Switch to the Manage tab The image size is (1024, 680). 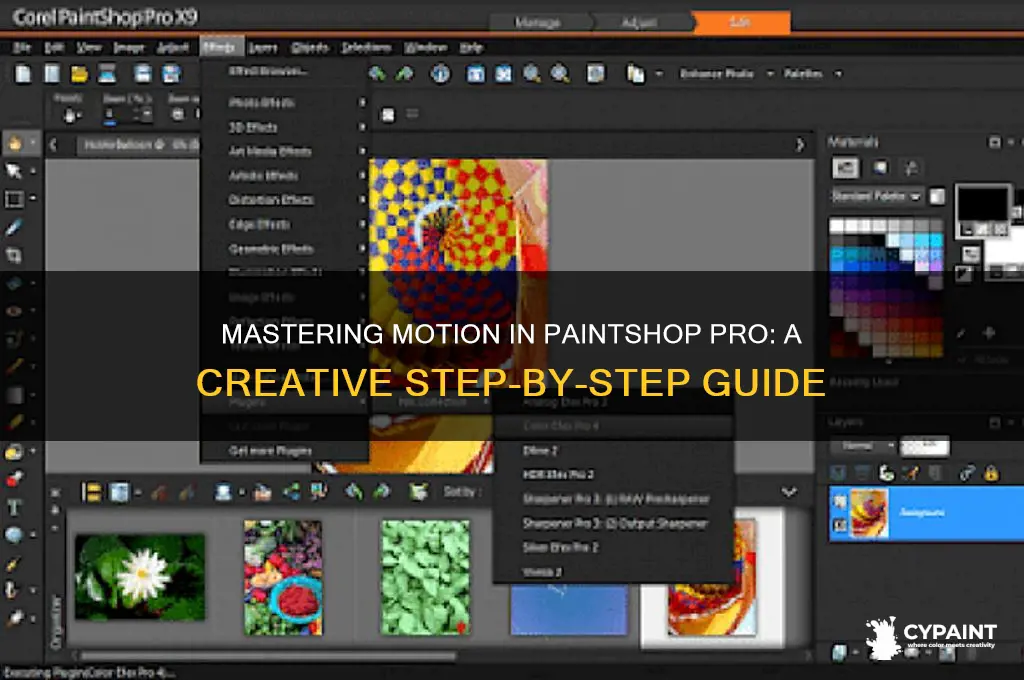click(538, 23)
